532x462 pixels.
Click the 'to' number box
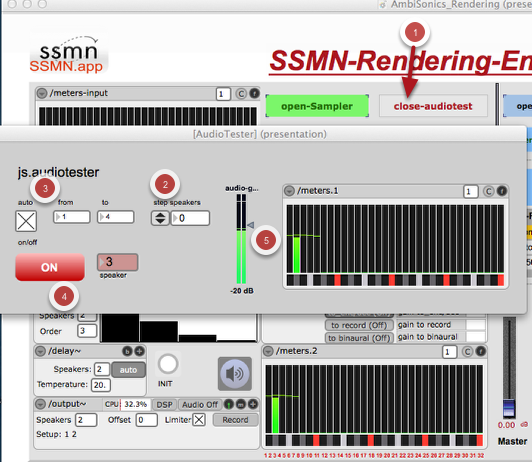coord(116,217)
